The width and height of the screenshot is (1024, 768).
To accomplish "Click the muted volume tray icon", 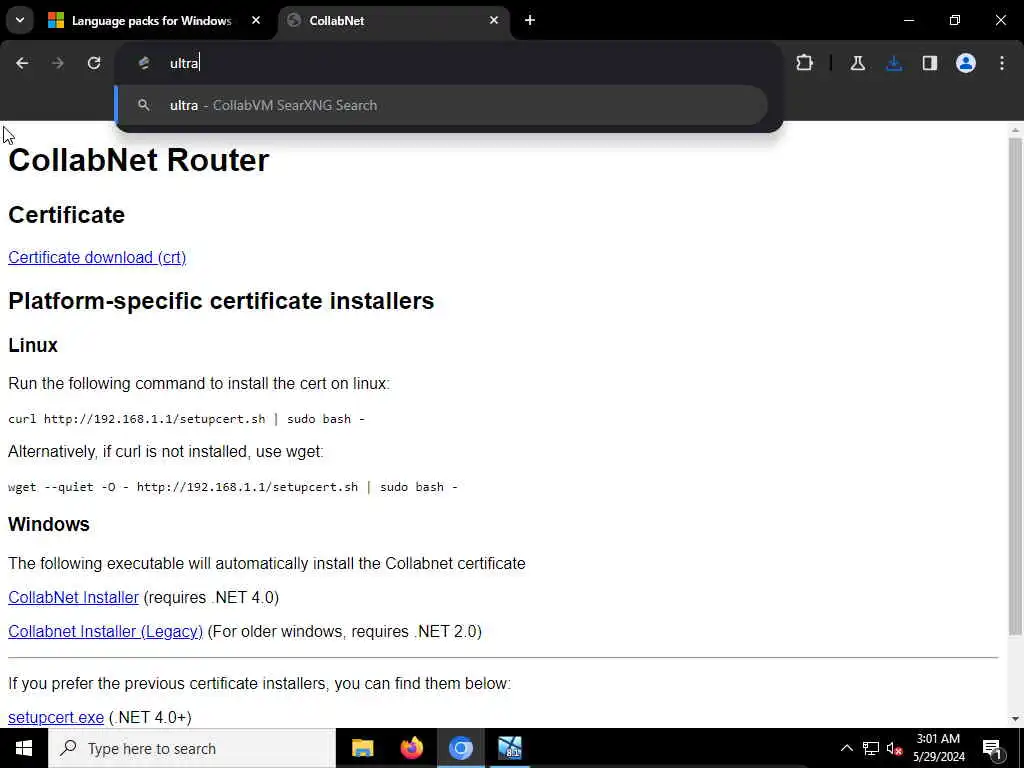I will coord(894,748).
